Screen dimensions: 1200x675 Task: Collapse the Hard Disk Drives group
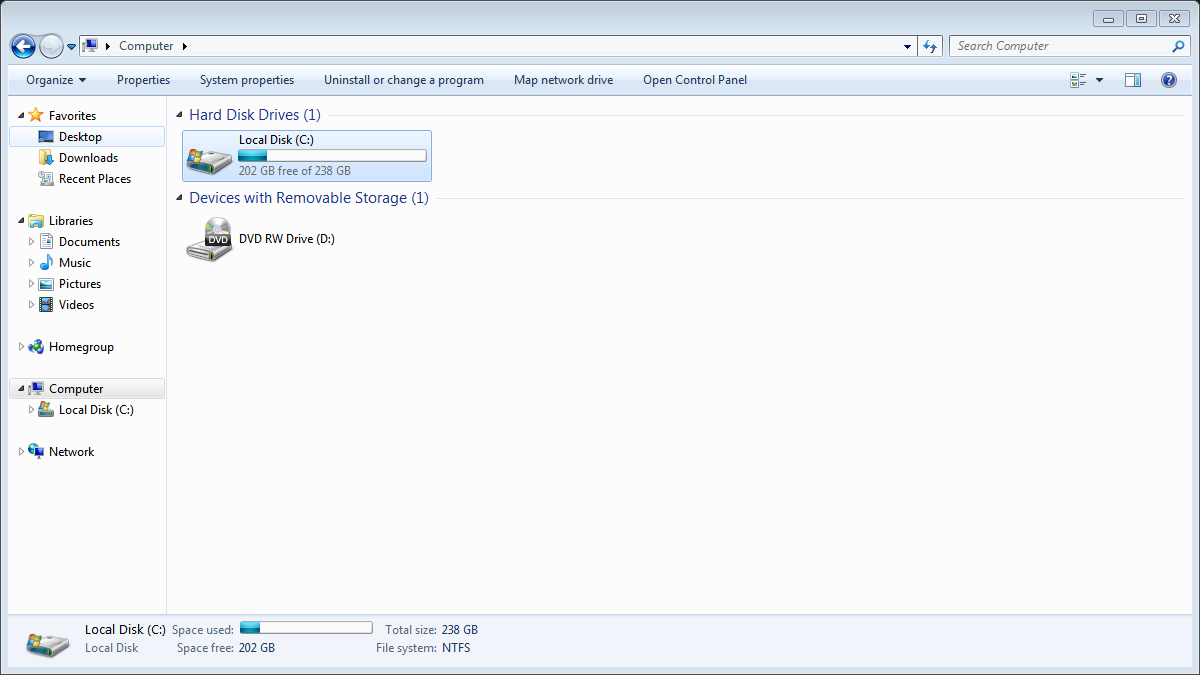click(179, 115)
